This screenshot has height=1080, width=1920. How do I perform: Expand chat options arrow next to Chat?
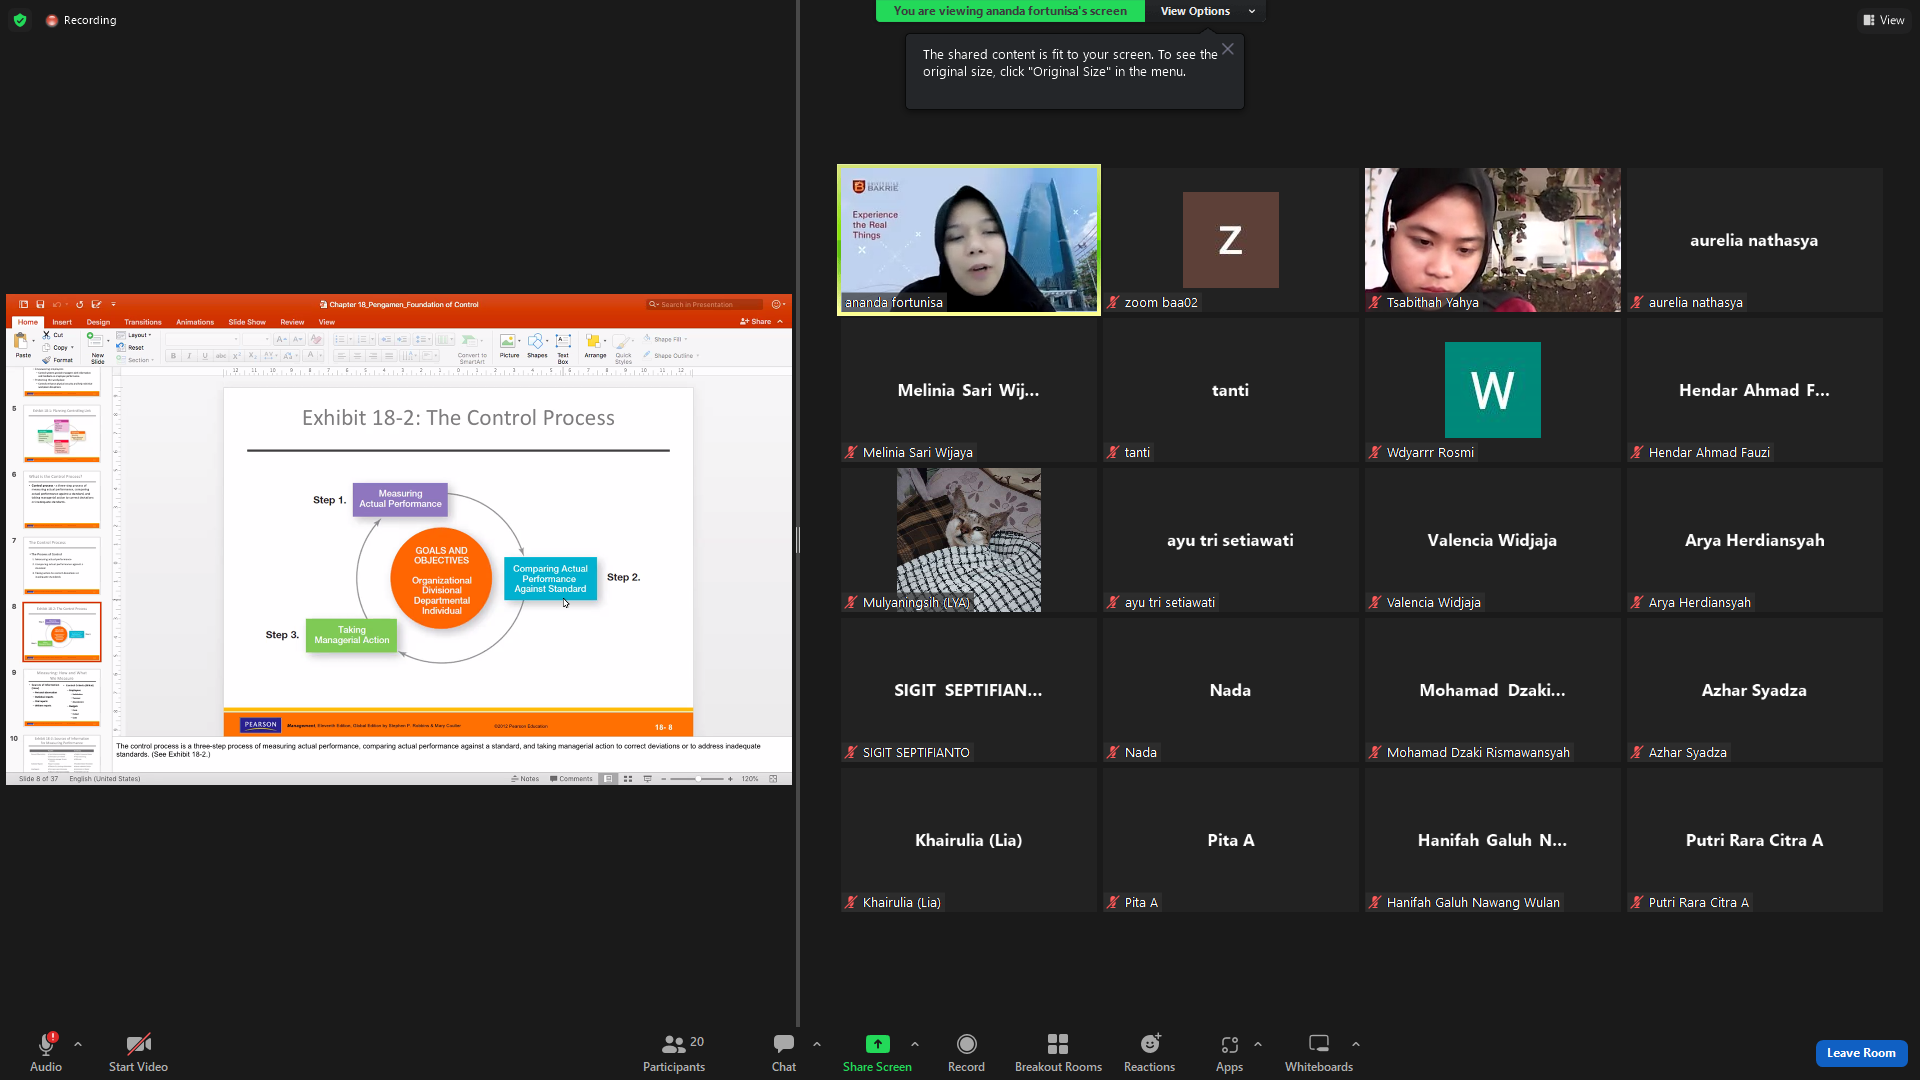817,1044
